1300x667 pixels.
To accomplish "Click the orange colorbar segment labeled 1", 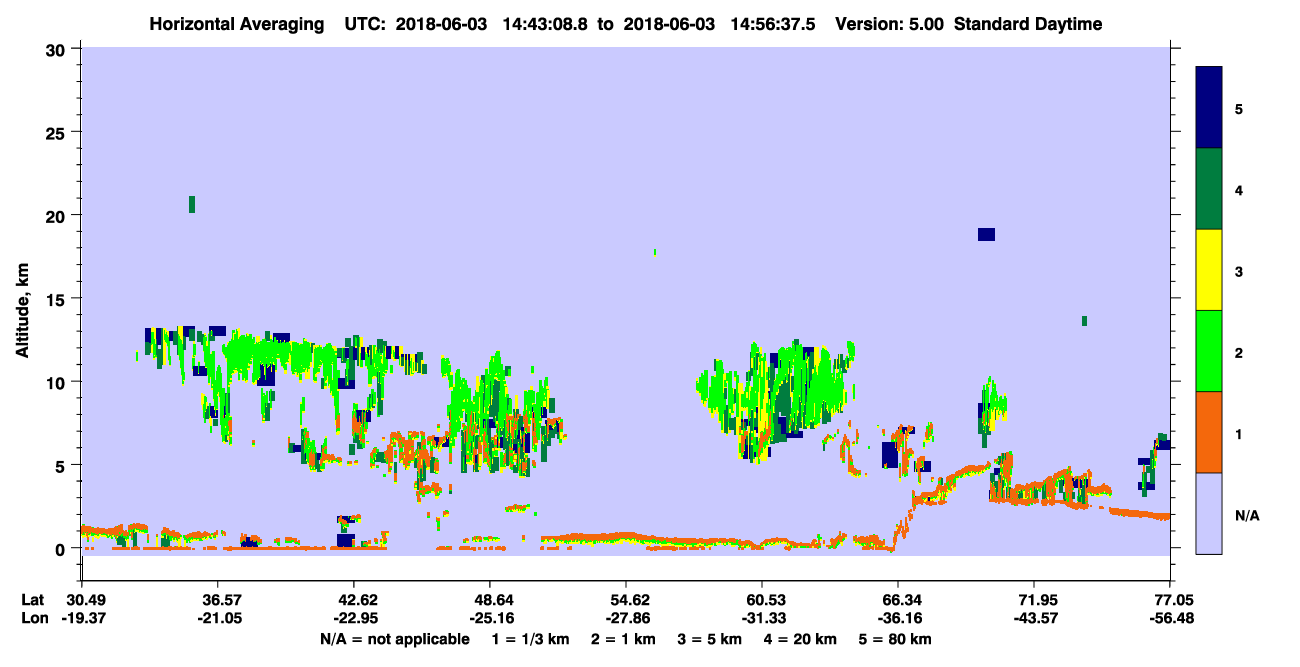I will (x=1209, y=432).
